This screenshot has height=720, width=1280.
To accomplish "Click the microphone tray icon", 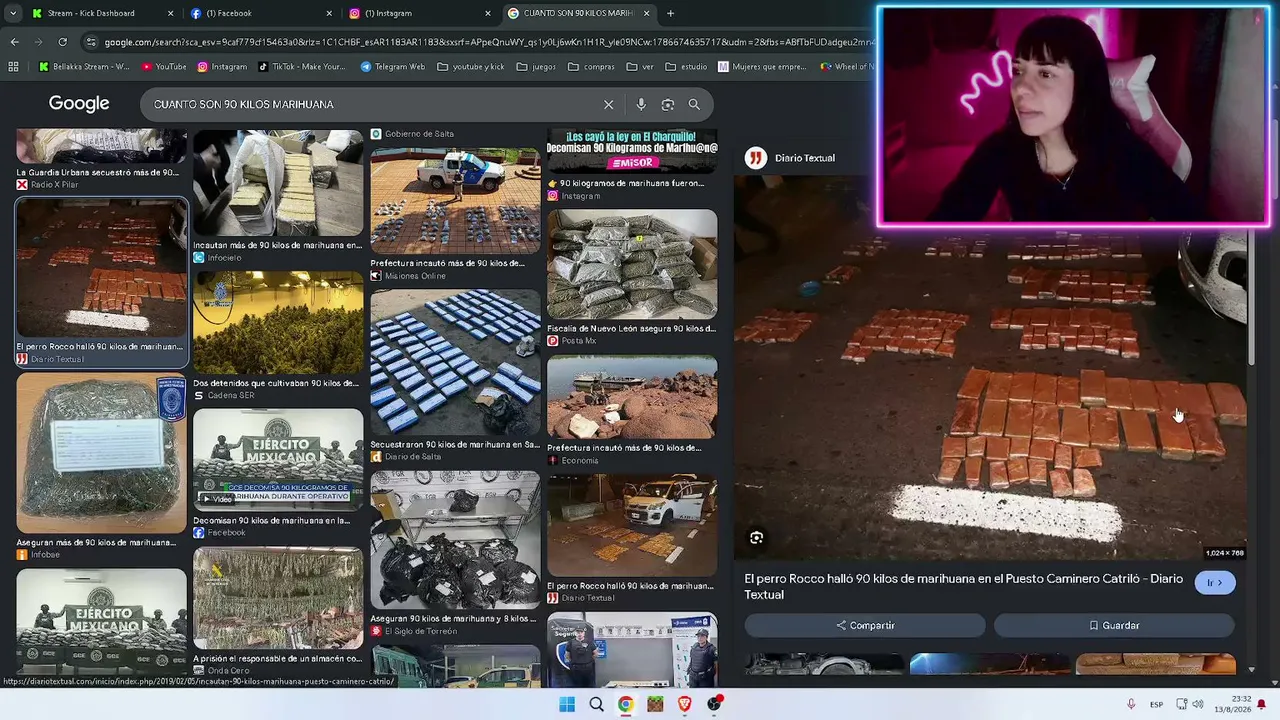I will coord(1131,704).
